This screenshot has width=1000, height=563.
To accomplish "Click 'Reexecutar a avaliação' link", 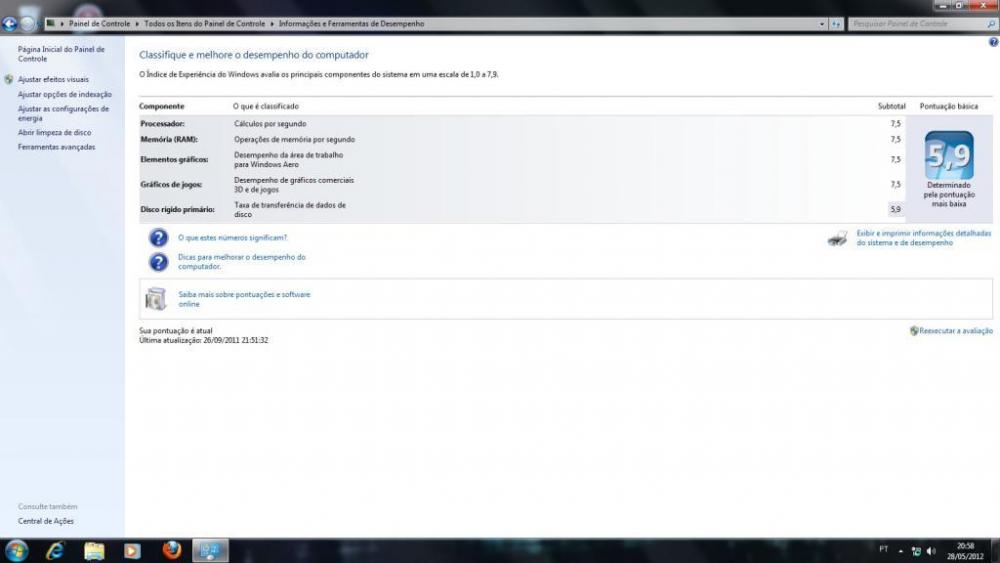I will point(956,330).
